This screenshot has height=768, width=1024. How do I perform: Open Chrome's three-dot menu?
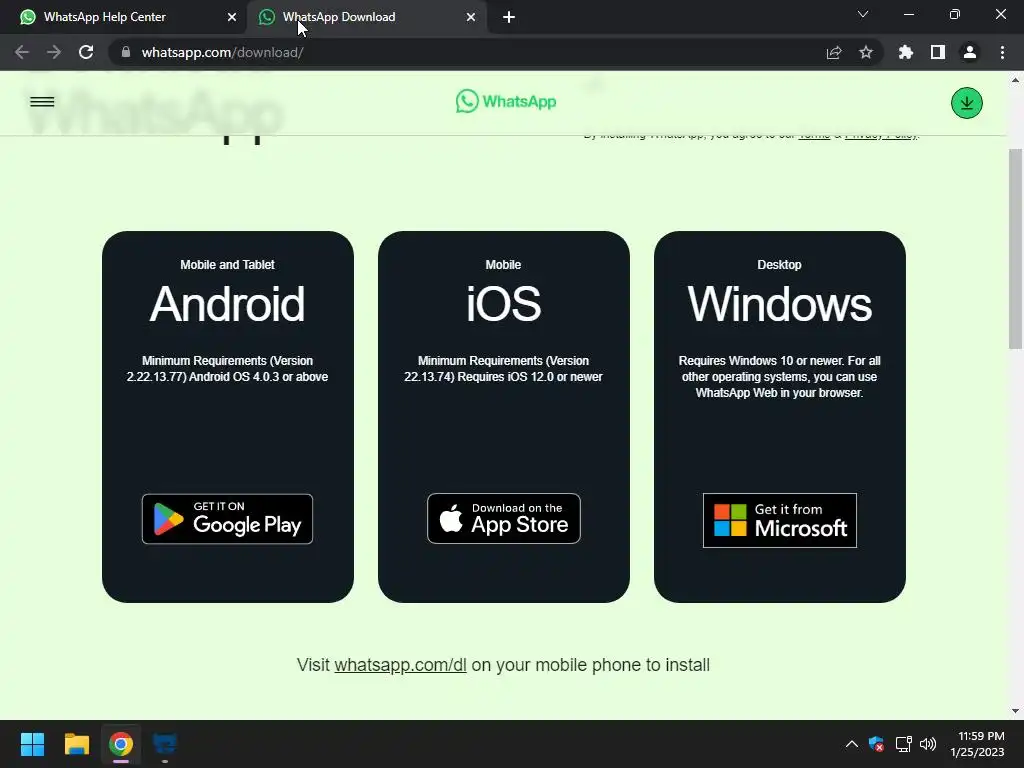tap(1002, 52)
